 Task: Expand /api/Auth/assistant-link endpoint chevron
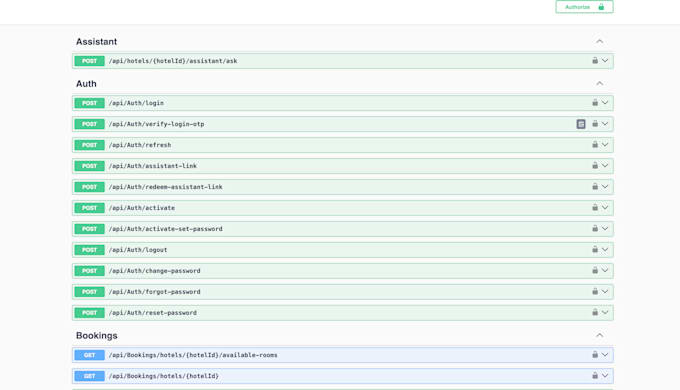pos(605,165)
